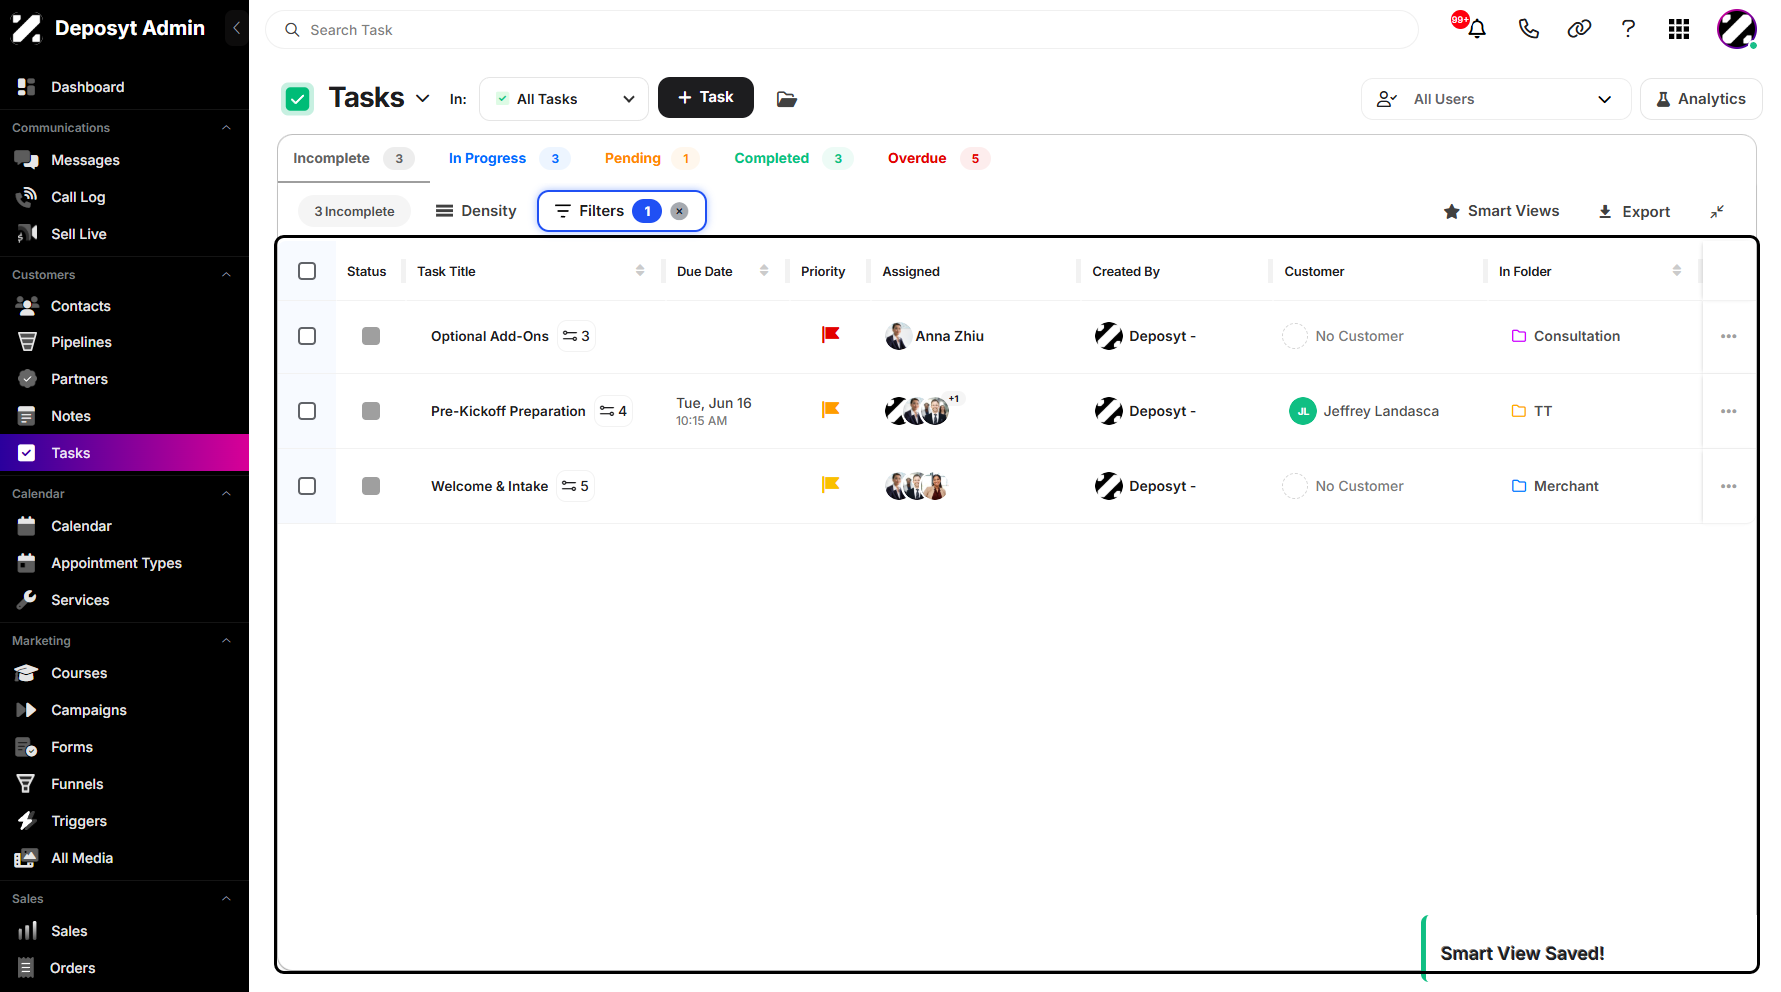Open the All Tasks dropdown
The image size is (1781, 992).
pyautogui.click(x=564, y=99)
